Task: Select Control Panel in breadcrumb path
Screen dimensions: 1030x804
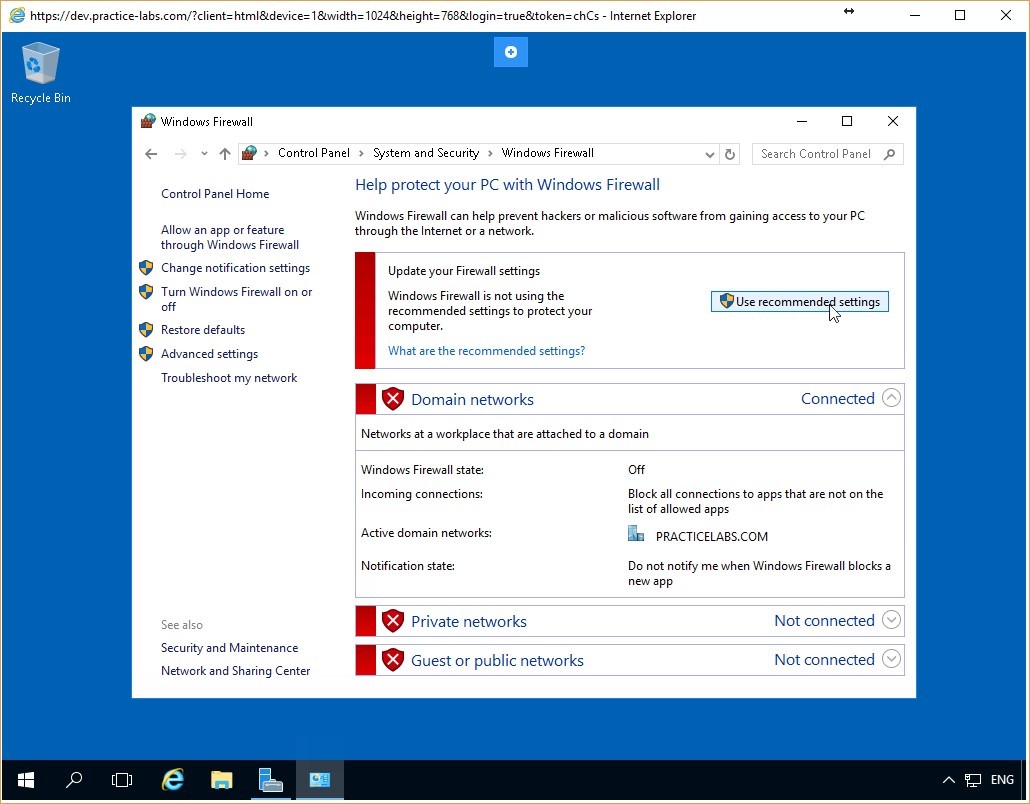Action: point(314,153)
